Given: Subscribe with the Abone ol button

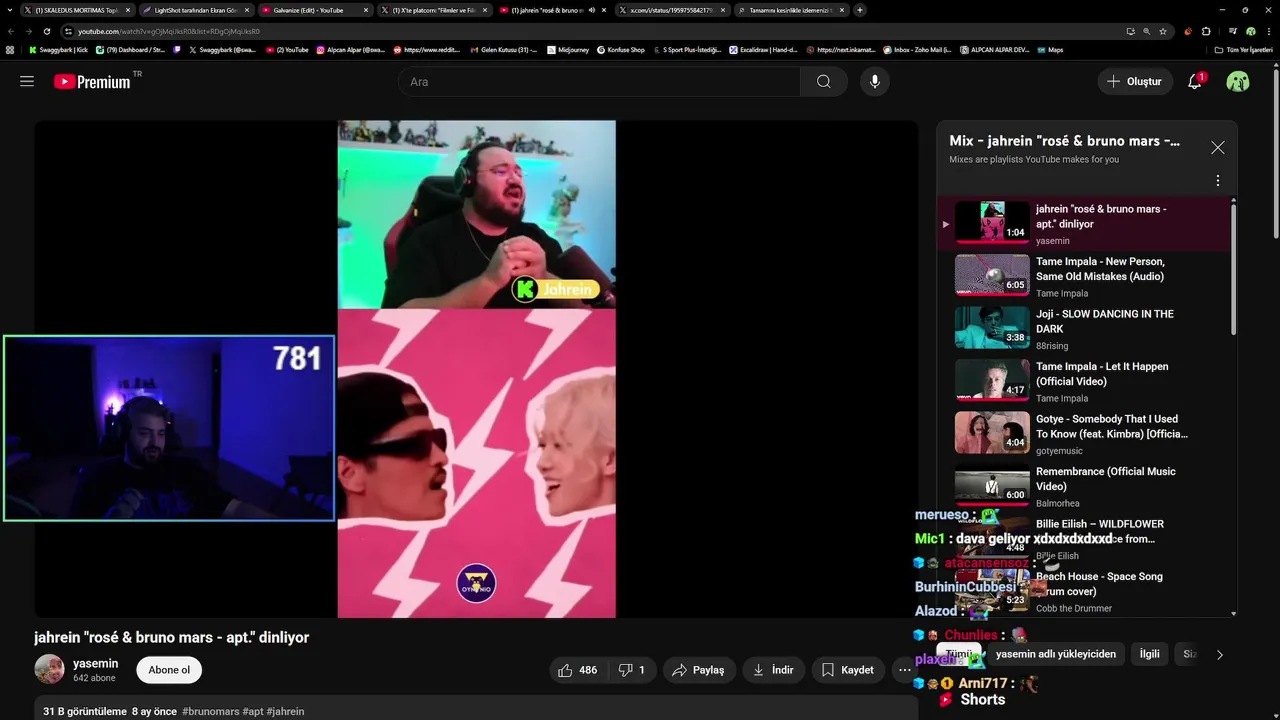Looking at the screenshot, I should pyautogui.click(x=169, y=670).
